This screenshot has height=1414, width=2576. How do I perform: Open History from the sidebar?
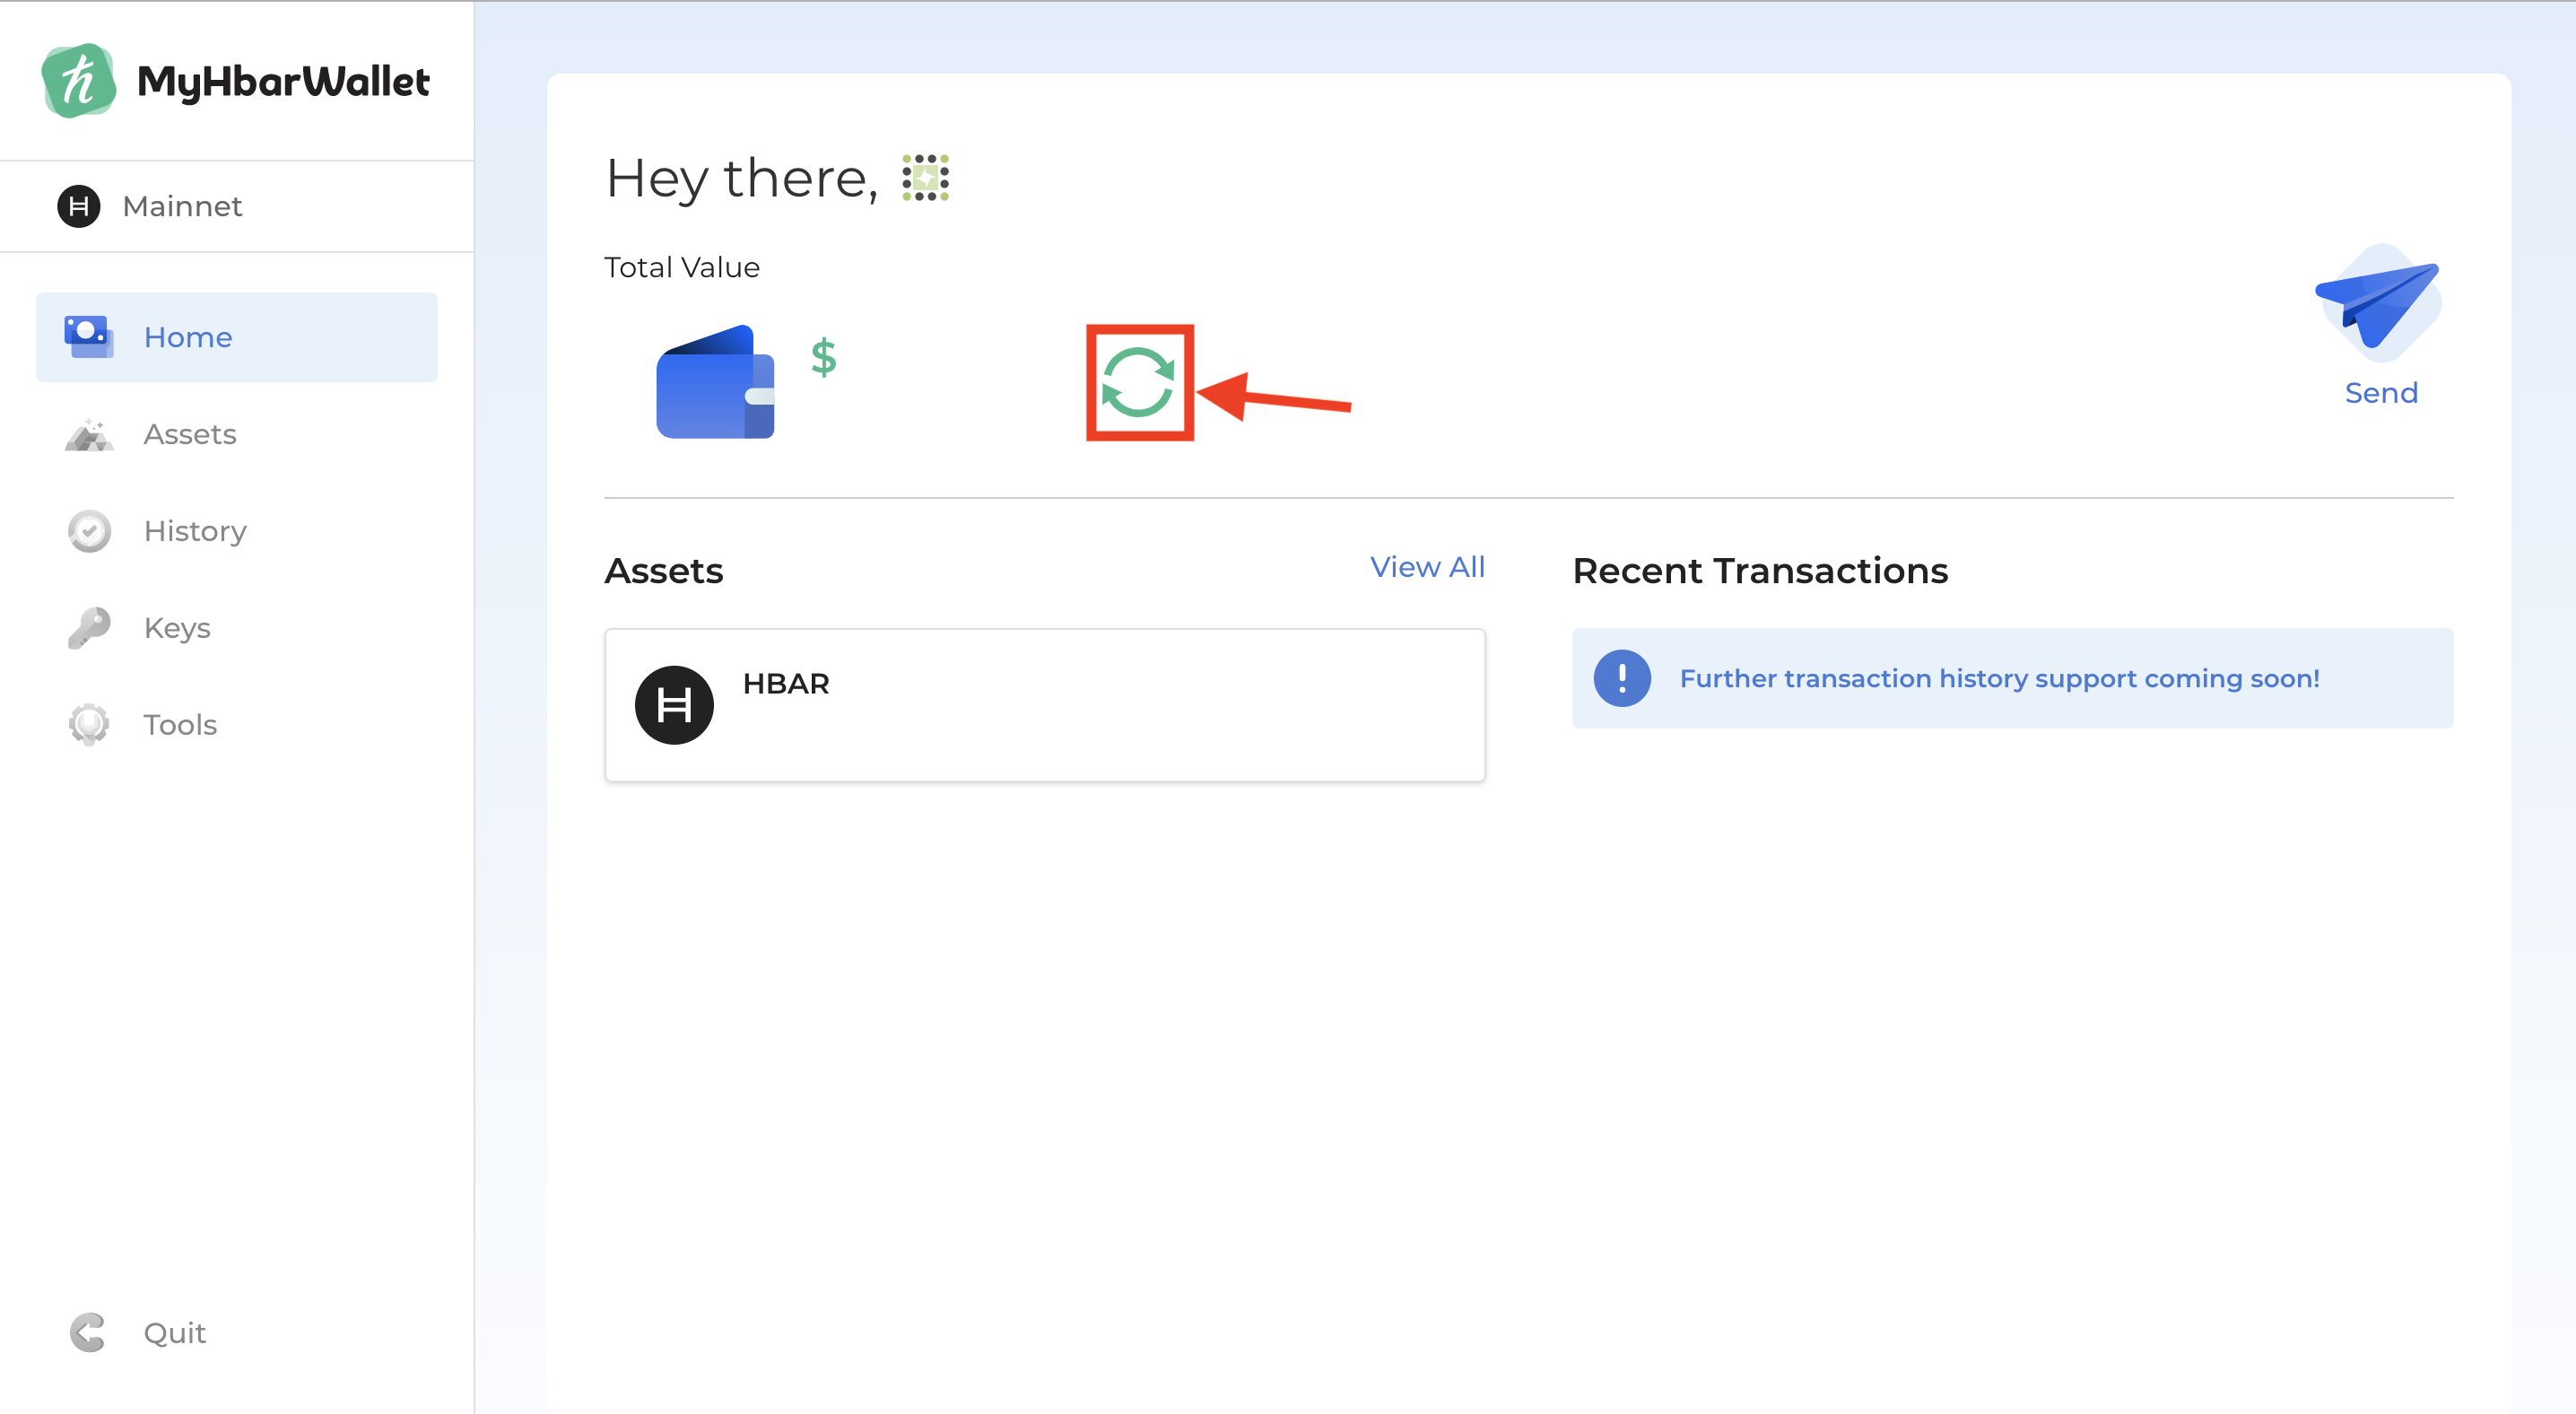pyautogui.click(x=194, y=531)
